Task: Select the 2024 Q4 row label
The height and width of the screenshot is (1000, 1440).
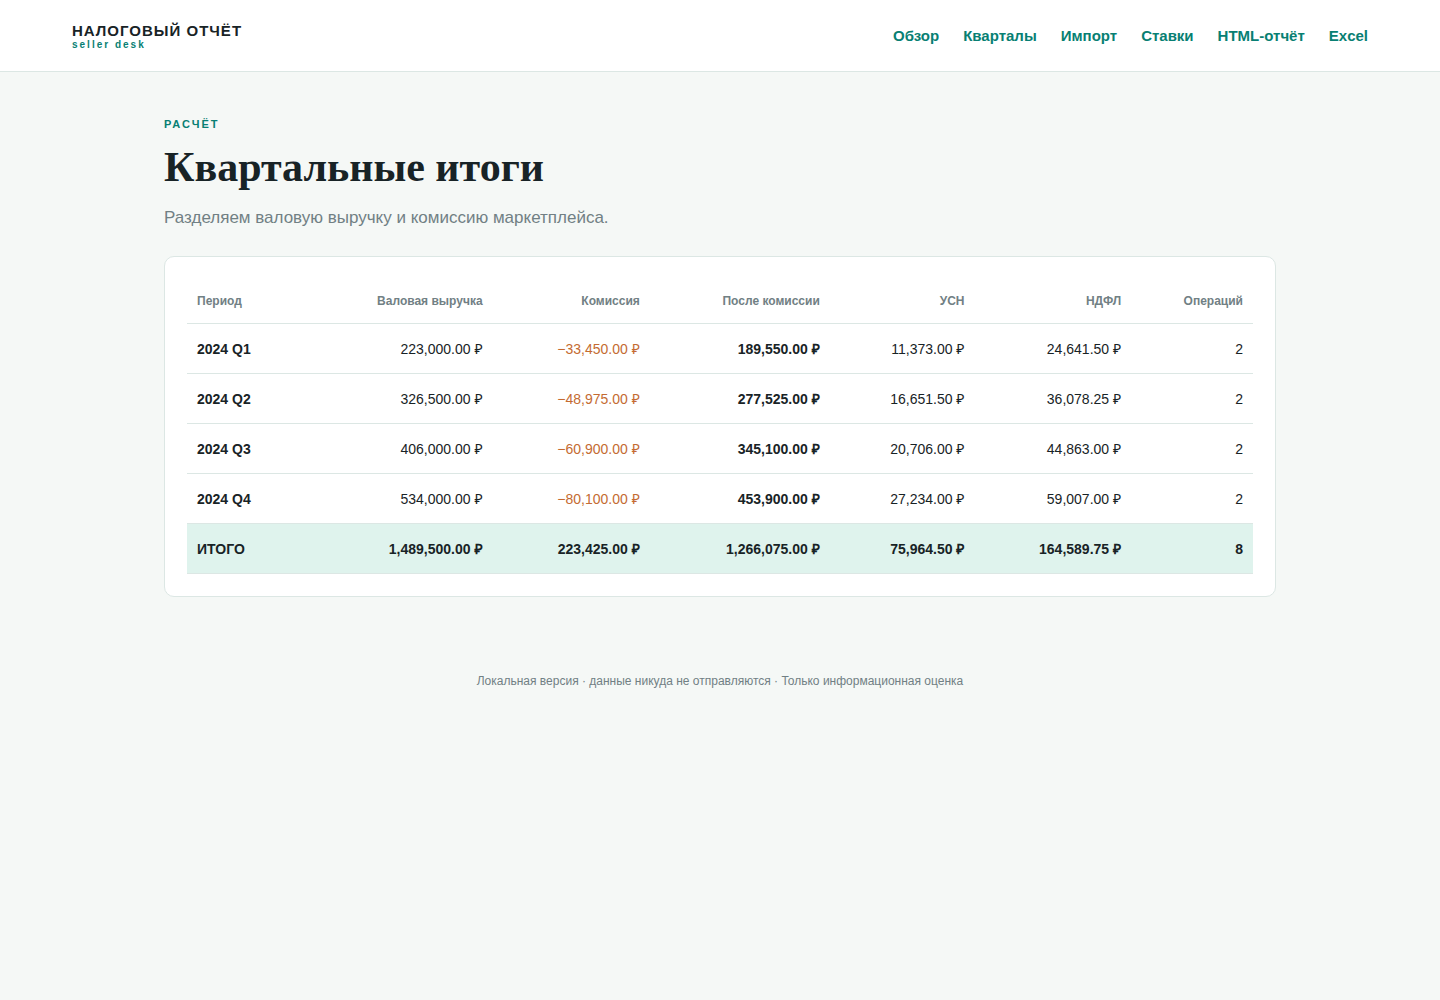Action: pyautogui.click(x=224, y=499)
